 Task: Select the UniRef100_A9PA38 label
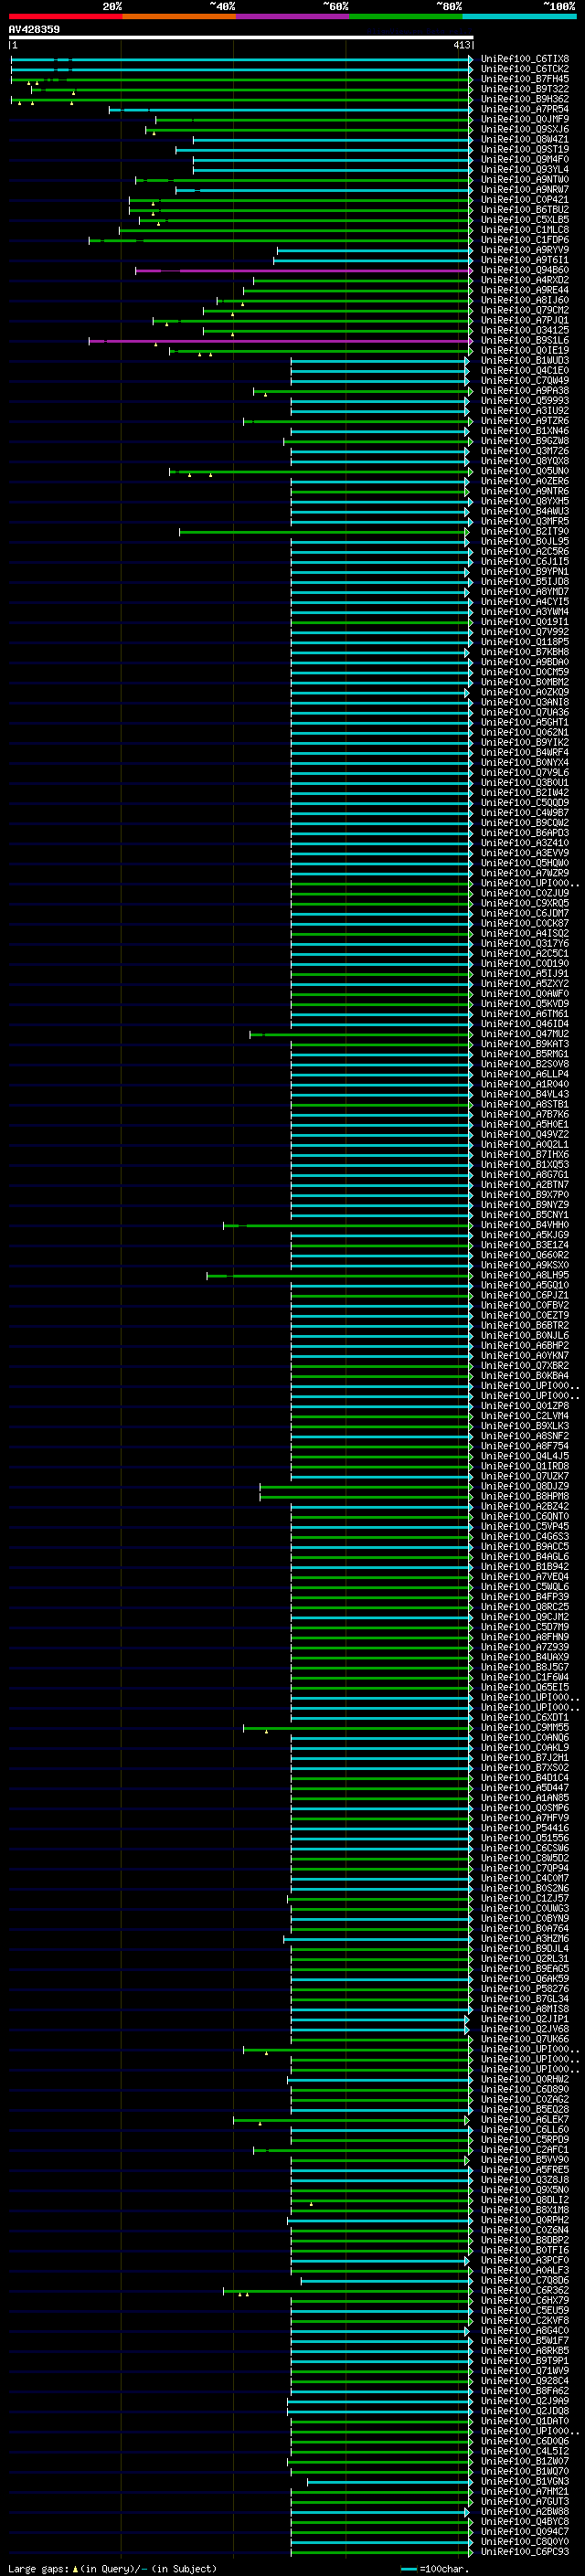click(525, 391)
